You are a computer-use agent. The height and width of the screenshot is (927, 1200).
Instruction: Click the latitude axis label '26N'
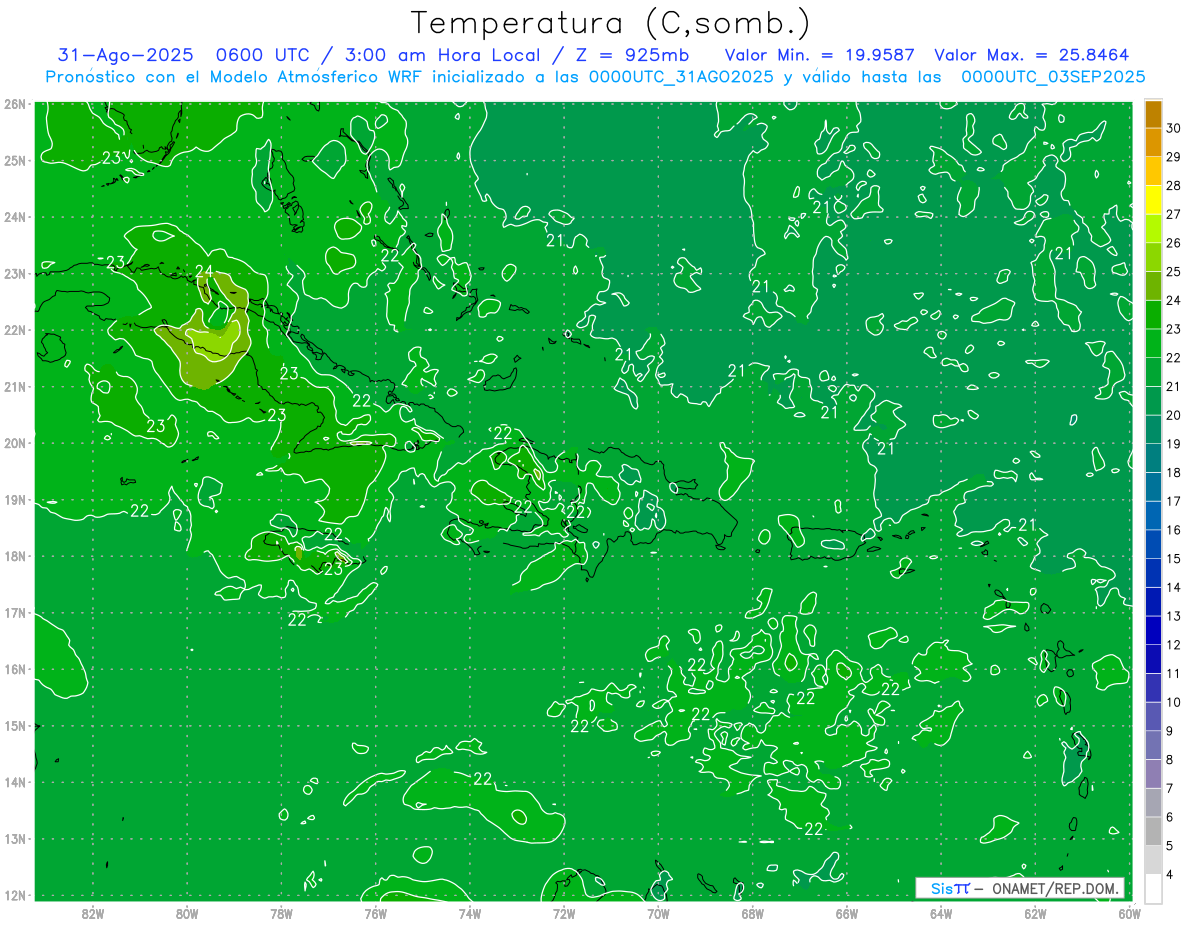click(x=14, y=104)
